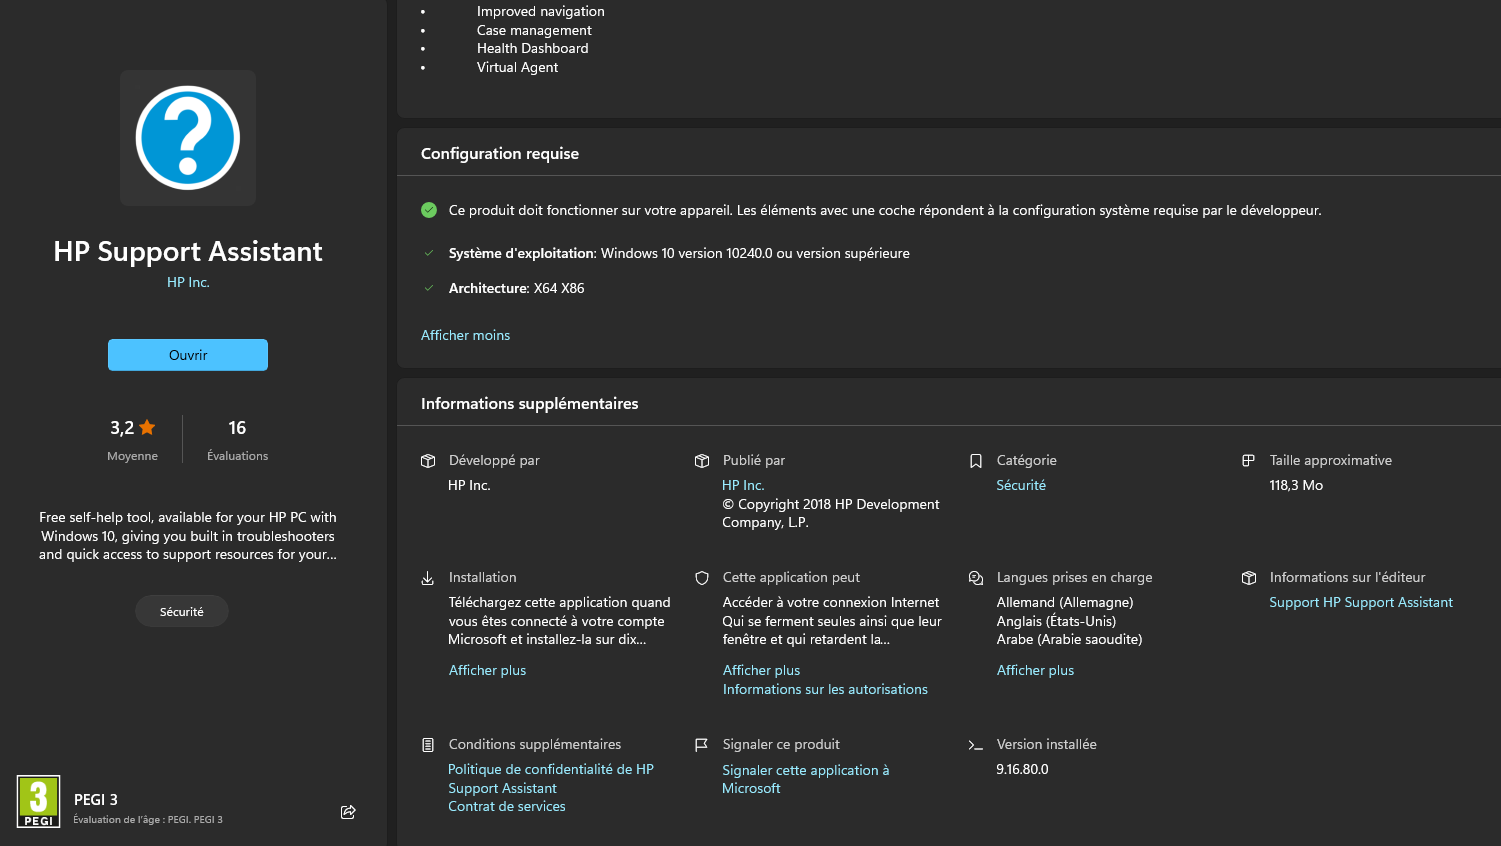Click the shield icon beside Cette application peut

coord(702,578)
